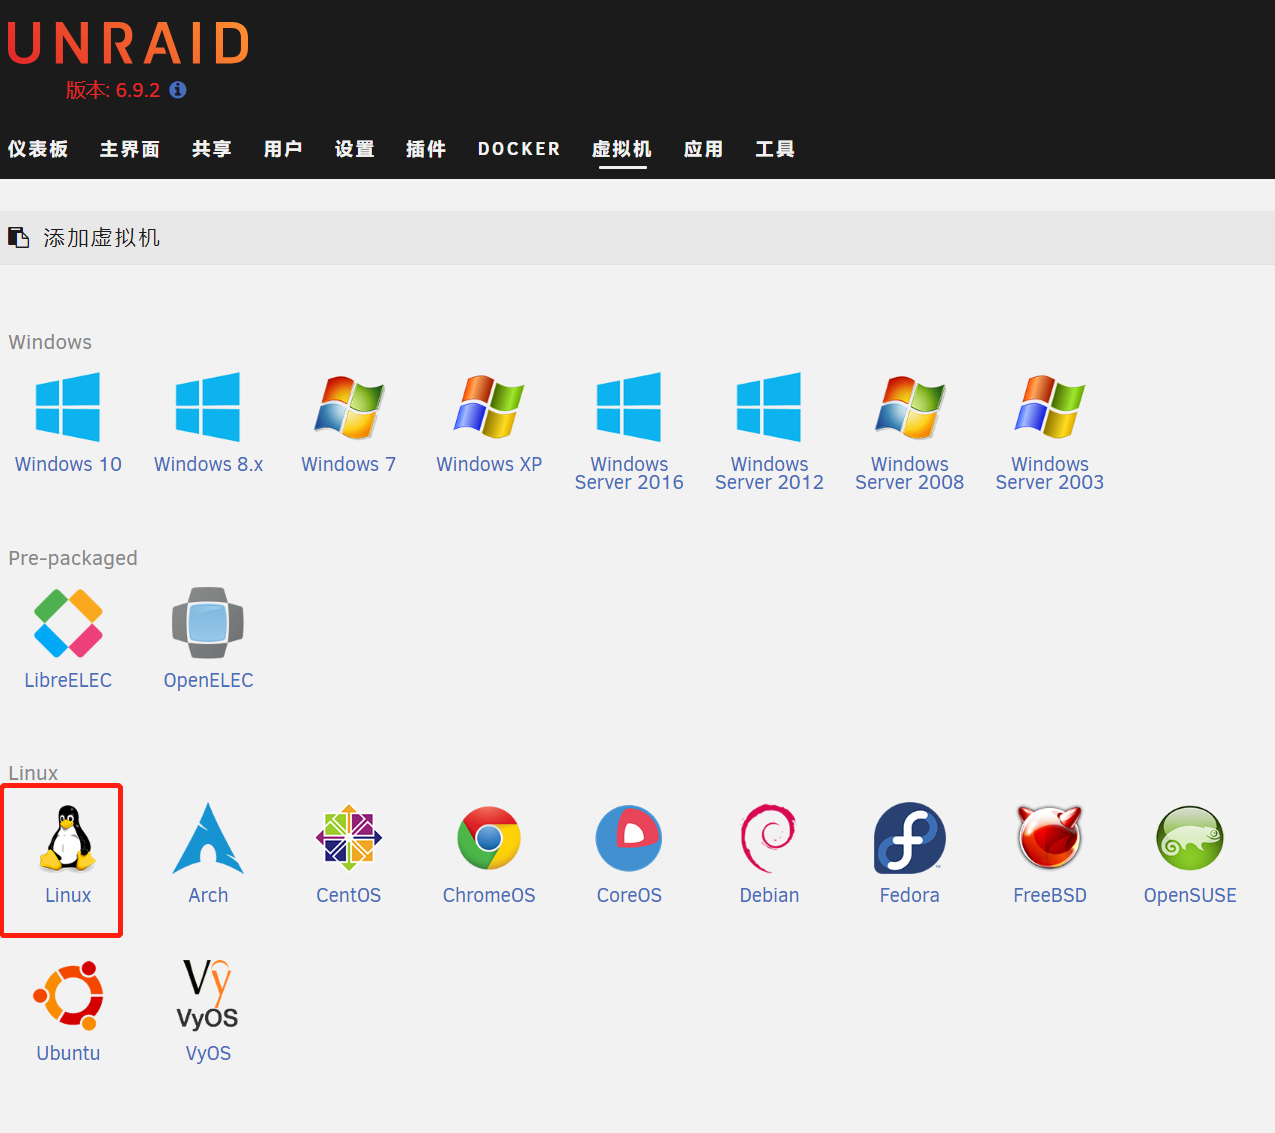Click the Windows 8.x text label
This screenshot has height=1133, width=1275.
[x=208, y=464]
